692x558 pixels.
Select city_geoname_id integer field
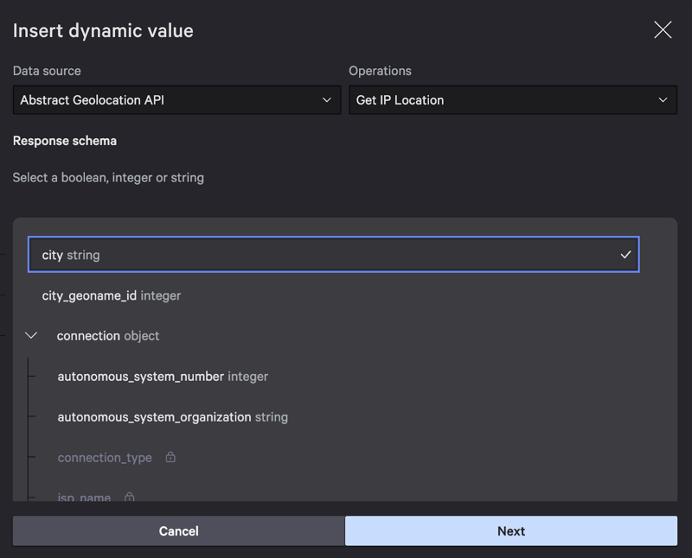(x=111, y=296)
